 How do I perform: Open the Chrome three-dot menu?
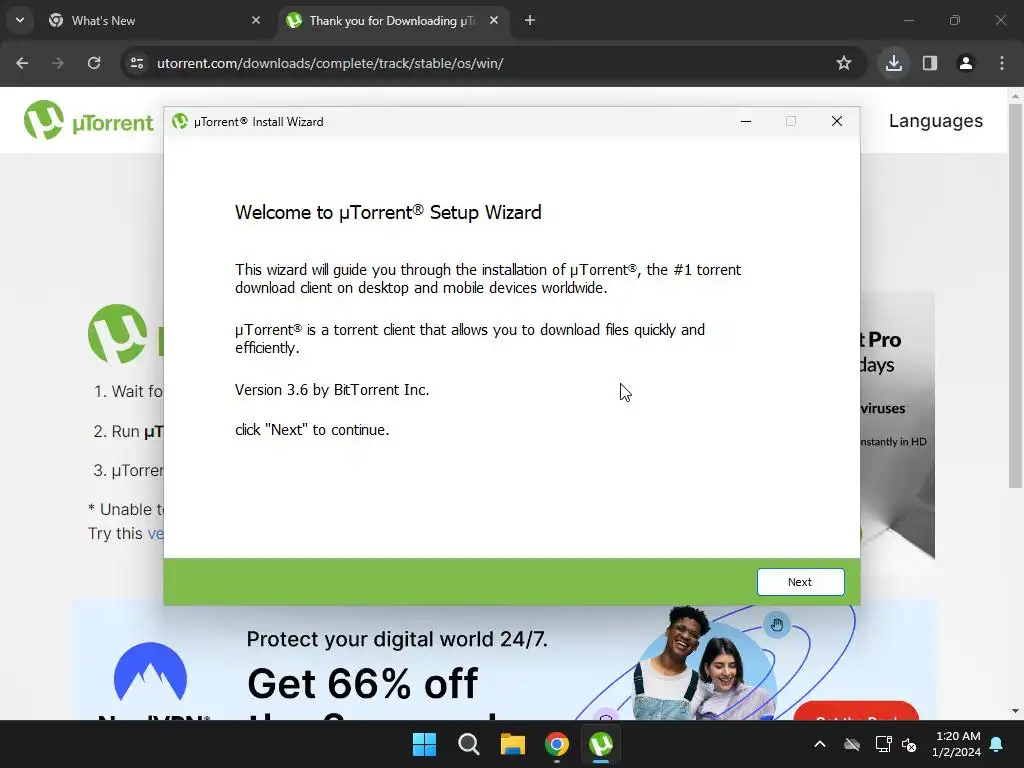(1002, 63)
